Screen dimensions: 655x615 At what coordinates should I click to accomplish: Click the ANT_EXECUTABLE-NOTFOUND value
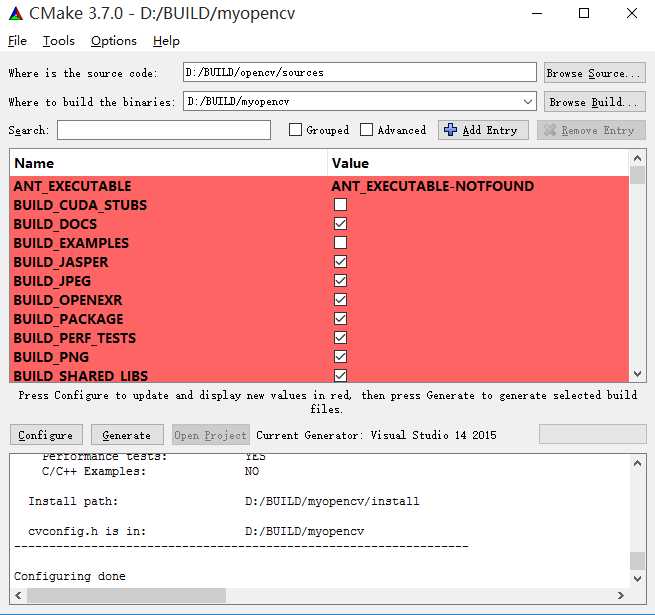pyautogui.click(x=432, y=186)
